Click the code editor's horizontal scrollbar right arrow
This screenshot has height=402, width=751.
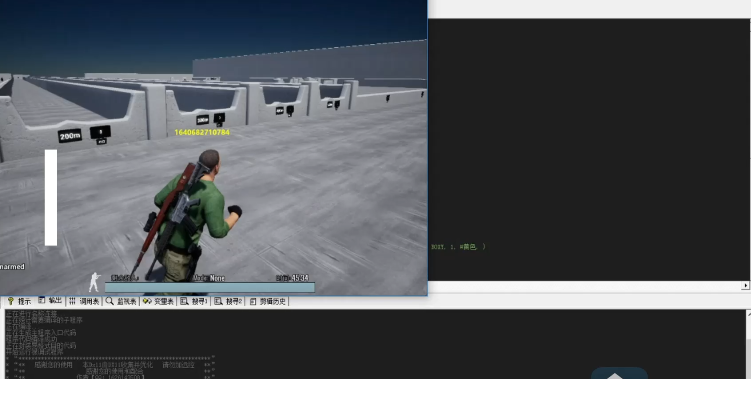pos(745,286)
